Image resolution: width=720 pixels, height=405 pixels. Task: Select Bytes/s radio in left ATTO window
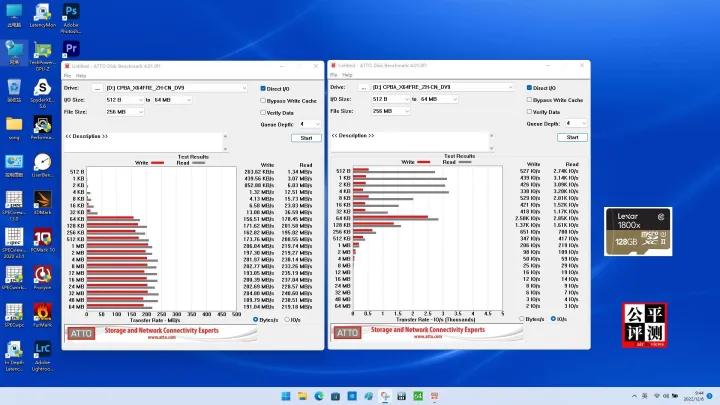256,320
